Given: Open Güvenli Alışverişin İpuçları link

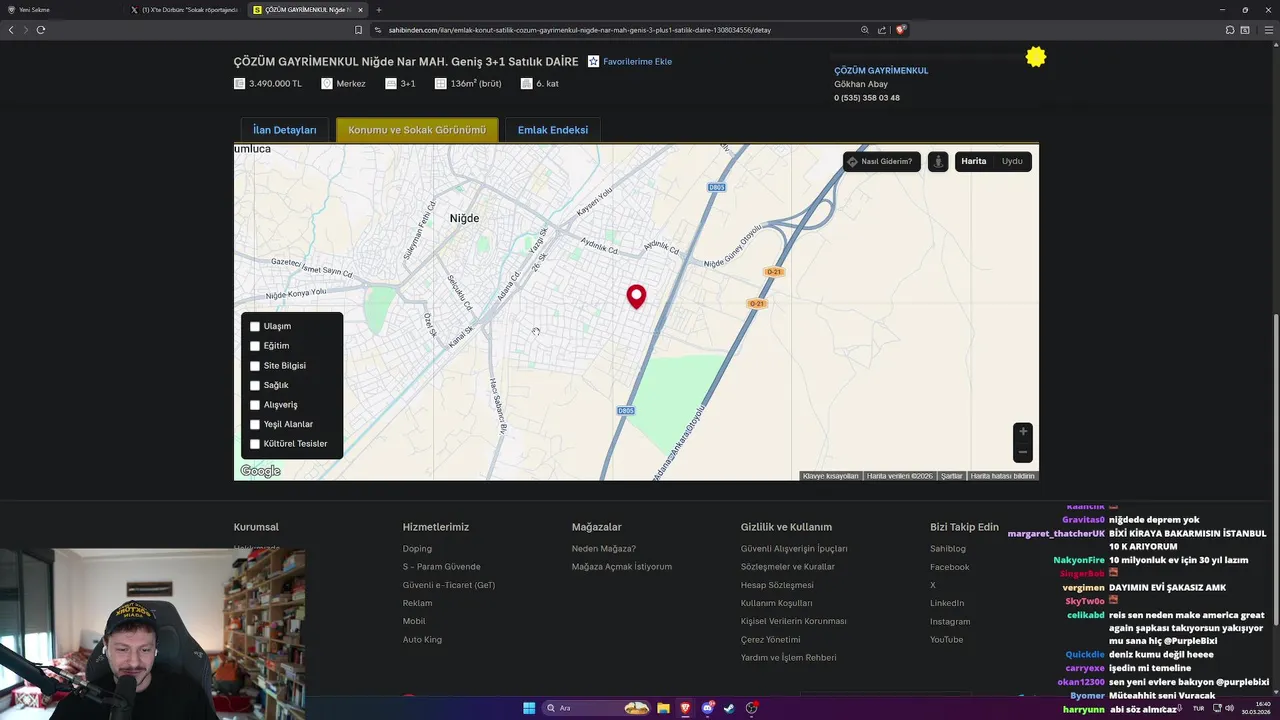Looking at the screenshot, I should click(794, 549).
